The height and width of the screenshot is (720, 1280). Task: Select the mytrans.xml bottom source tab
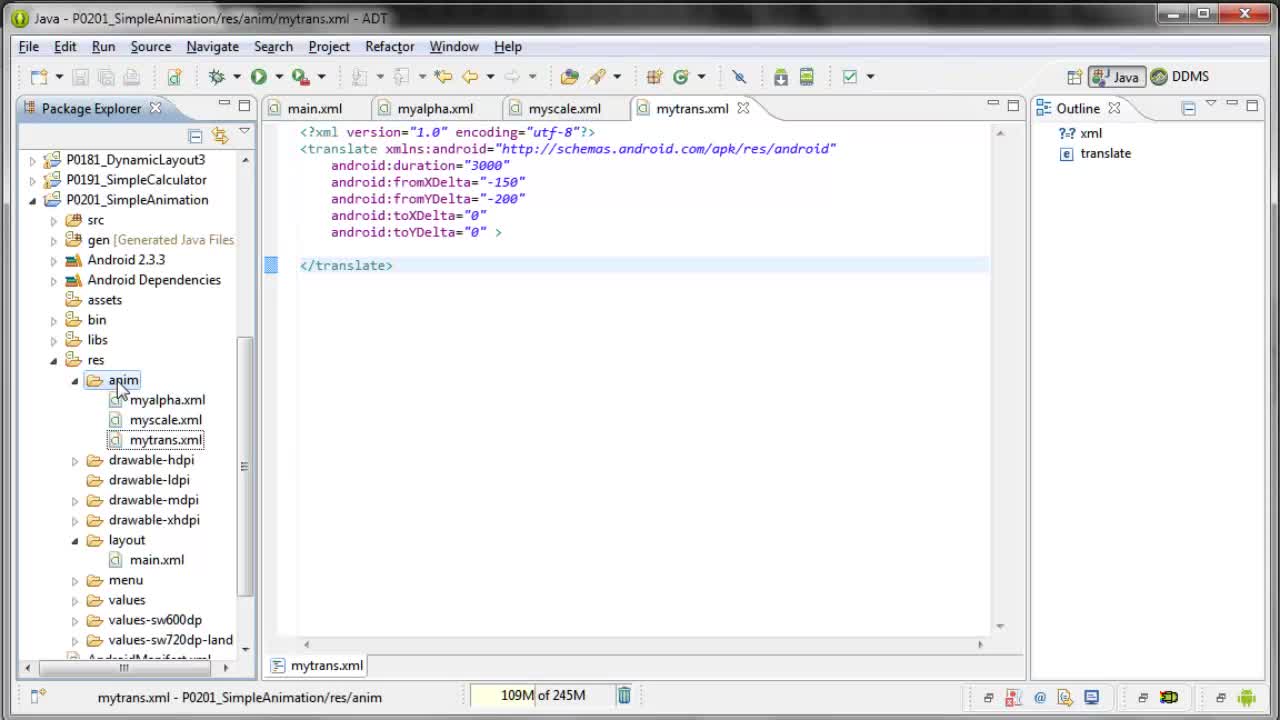click(x=318, y=666)
